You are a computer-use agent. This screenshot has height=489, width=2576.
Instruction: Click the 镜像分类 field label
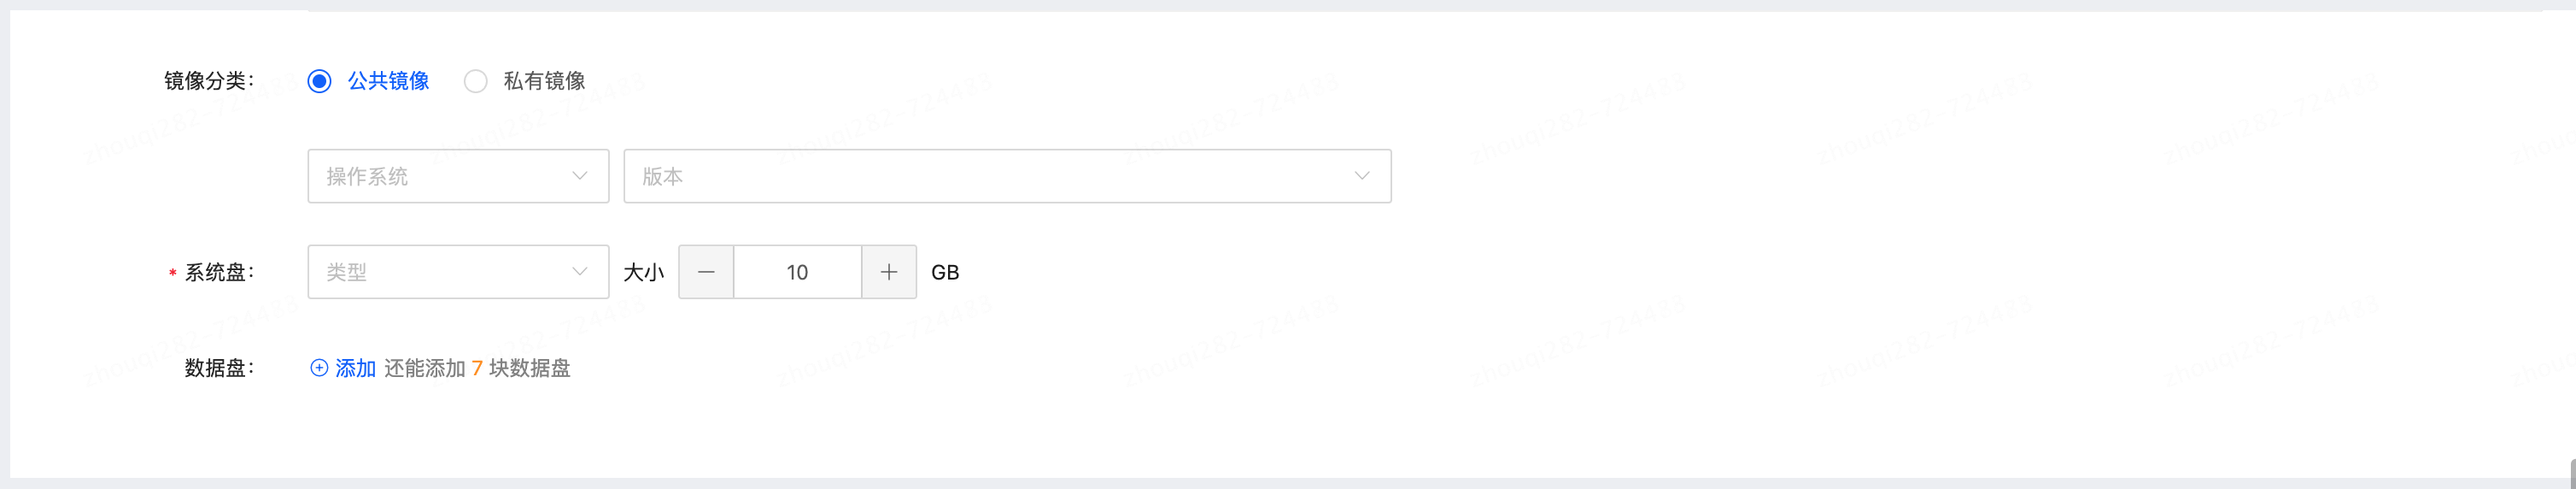[x=209, y=81]
